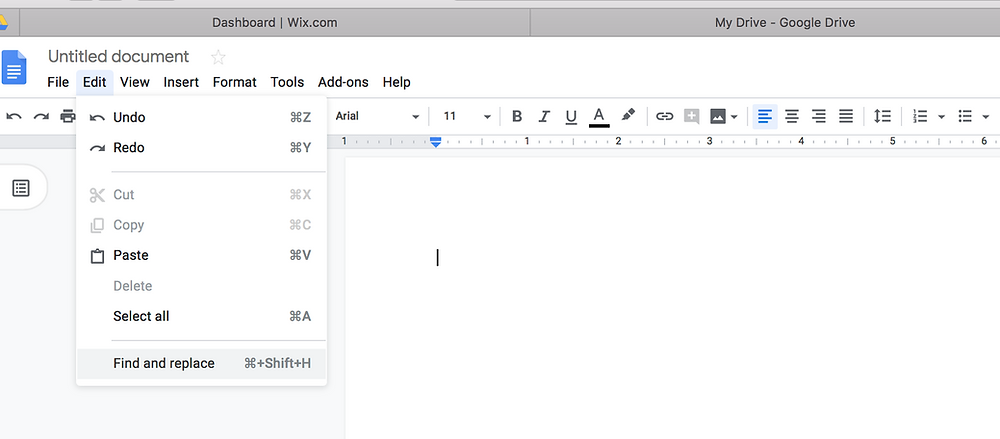Screen dimensions: 1000x439
Task: Open the text color picker
Action: point(599,117)
